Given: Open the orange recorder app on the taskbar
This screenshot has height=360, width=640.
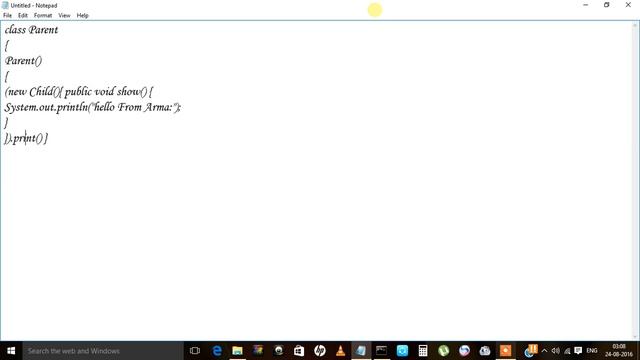Looking at the screenshot, I should (x=505, y=351).
